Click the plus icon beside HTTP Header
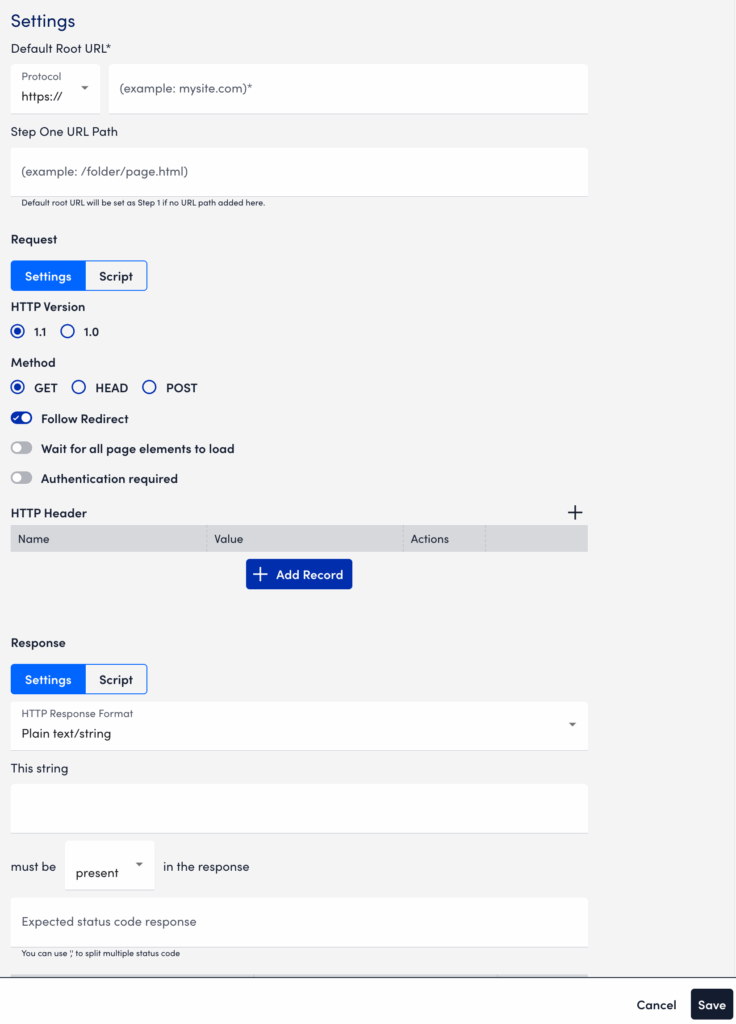736x1024 pixels. coord(575,513)
